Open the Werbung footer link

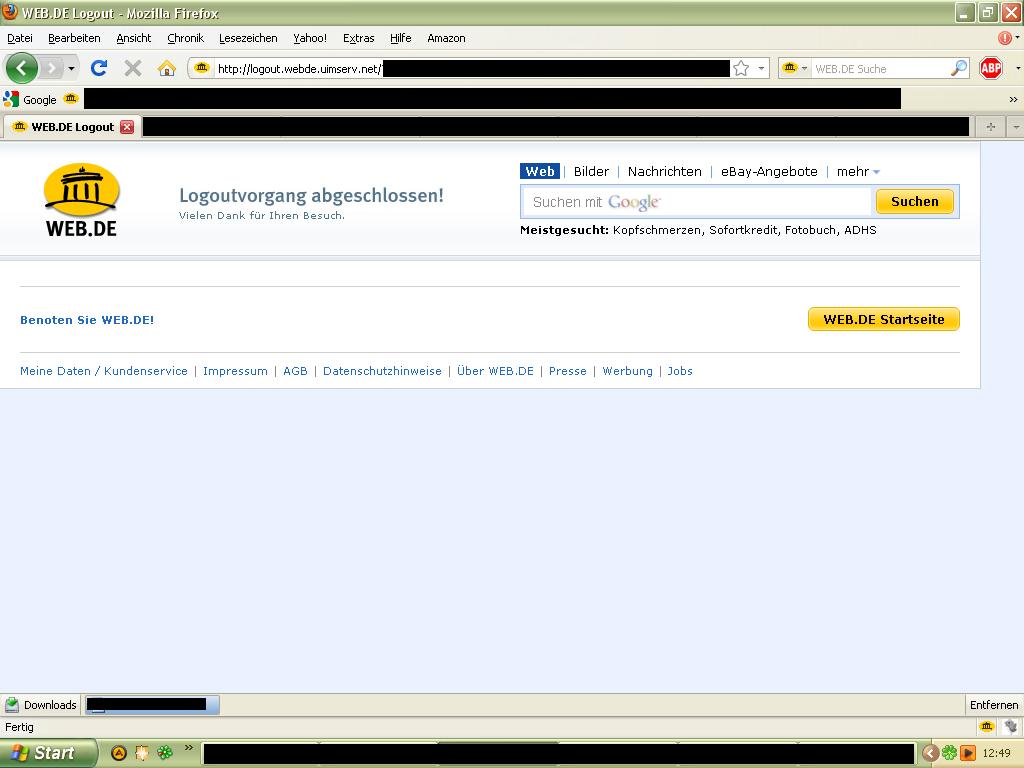[x=627, y=371]
